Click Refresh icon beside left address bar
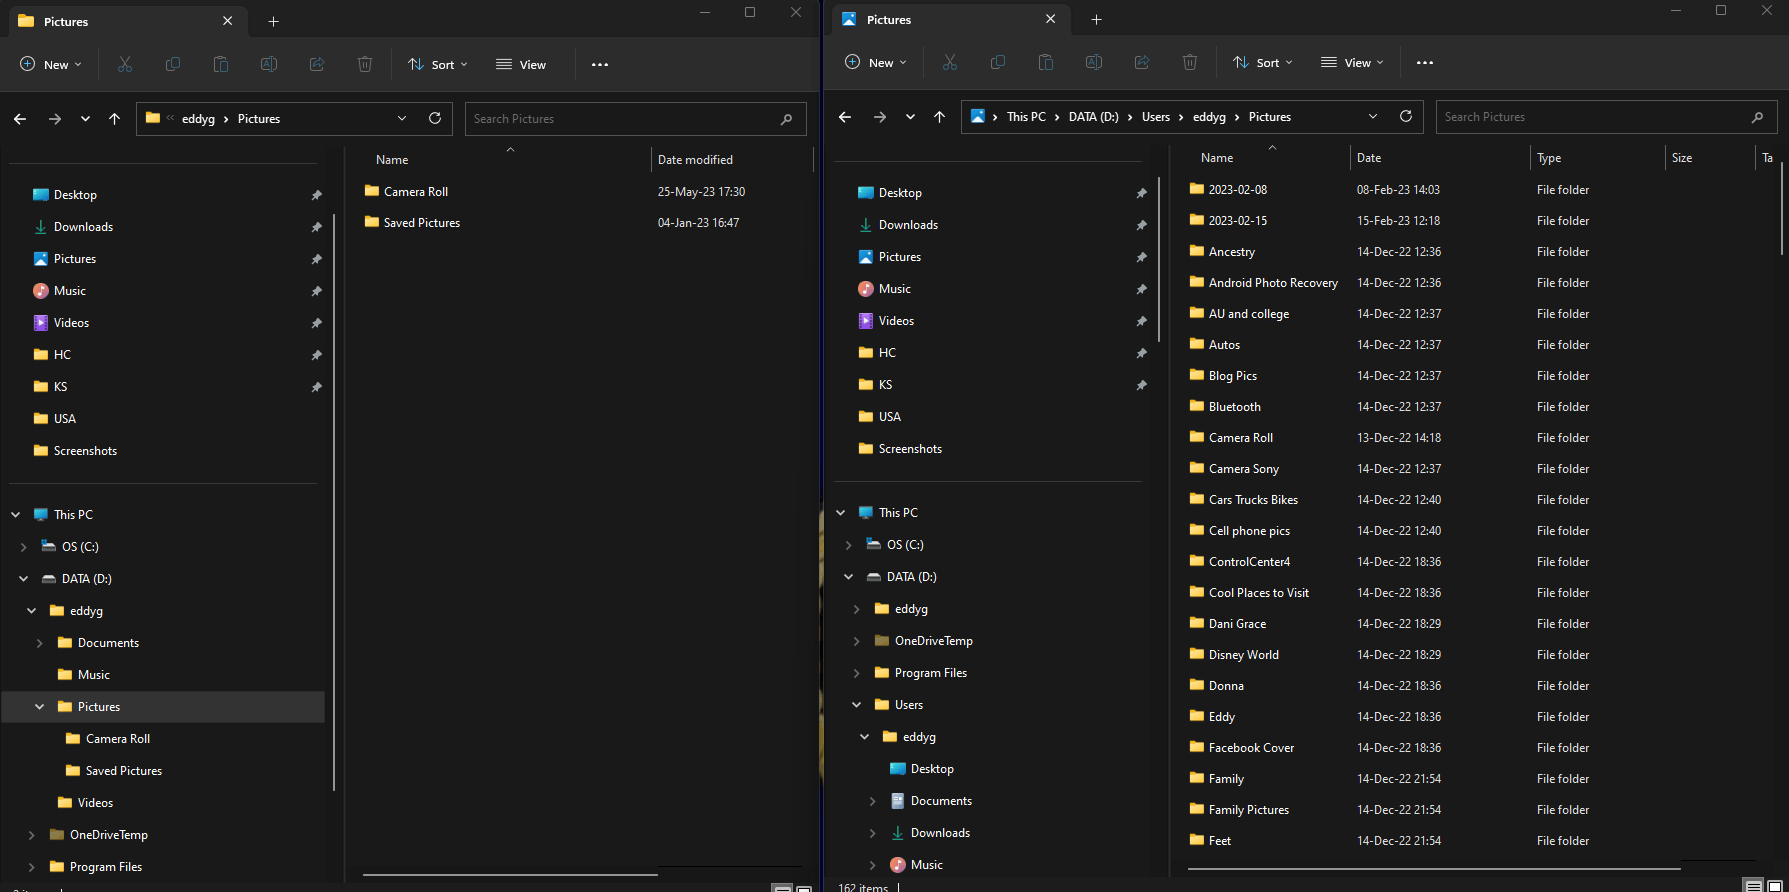Viewport: 1789px width, 892px height. [x=435, y=118]
